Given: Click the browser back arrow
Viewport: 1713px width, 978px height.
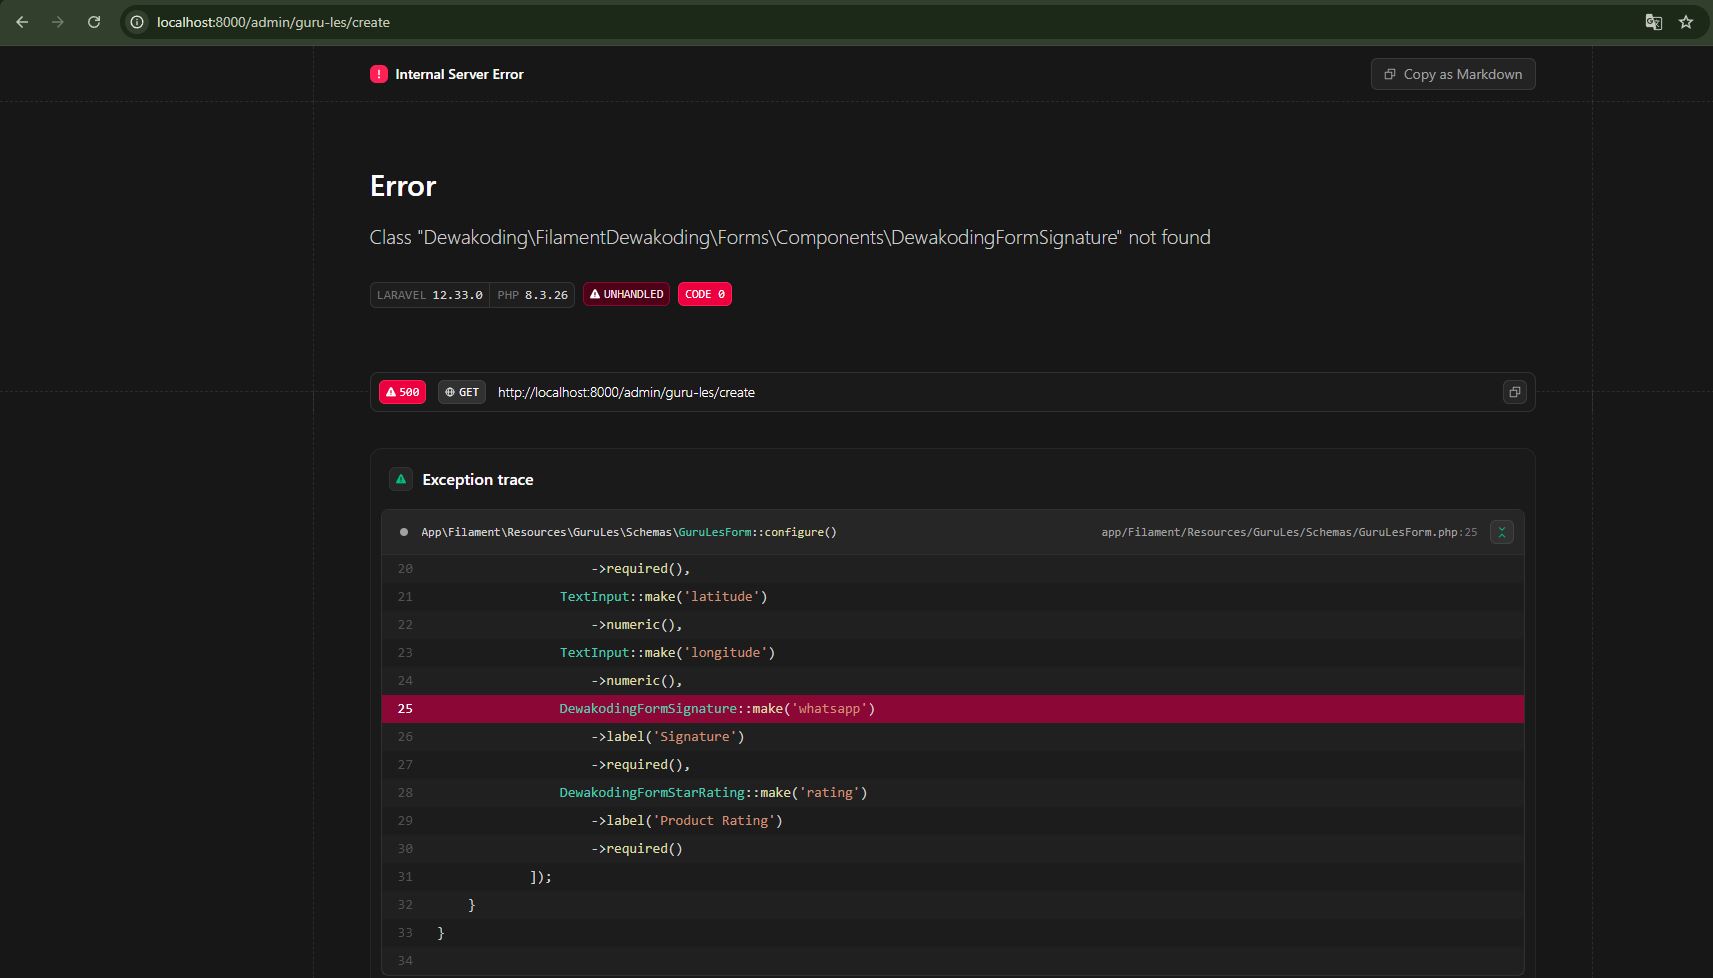Looking at the screenshot, I should 24,21.
